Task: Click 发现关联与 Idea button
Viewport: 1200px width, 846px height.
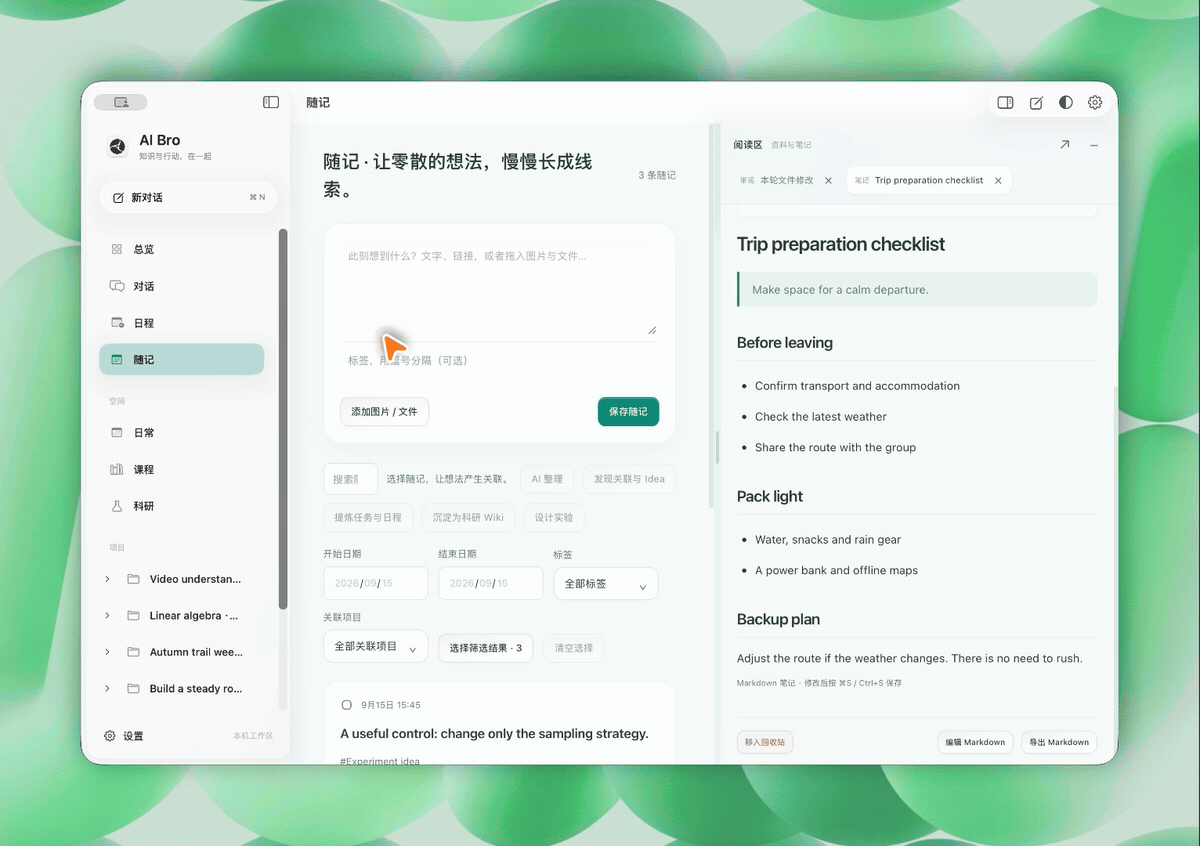Action: (629, 479)
